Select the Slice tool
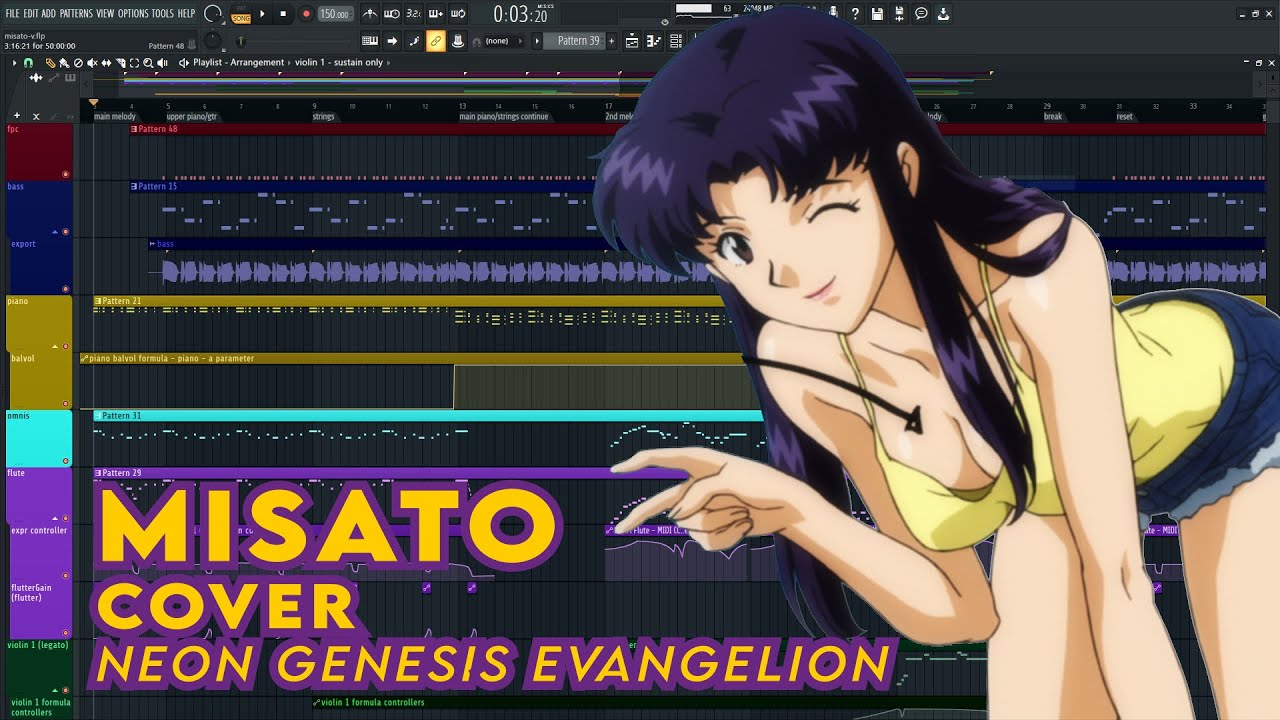This screenshot has width=1280, height=720. (x=120, y=62)
